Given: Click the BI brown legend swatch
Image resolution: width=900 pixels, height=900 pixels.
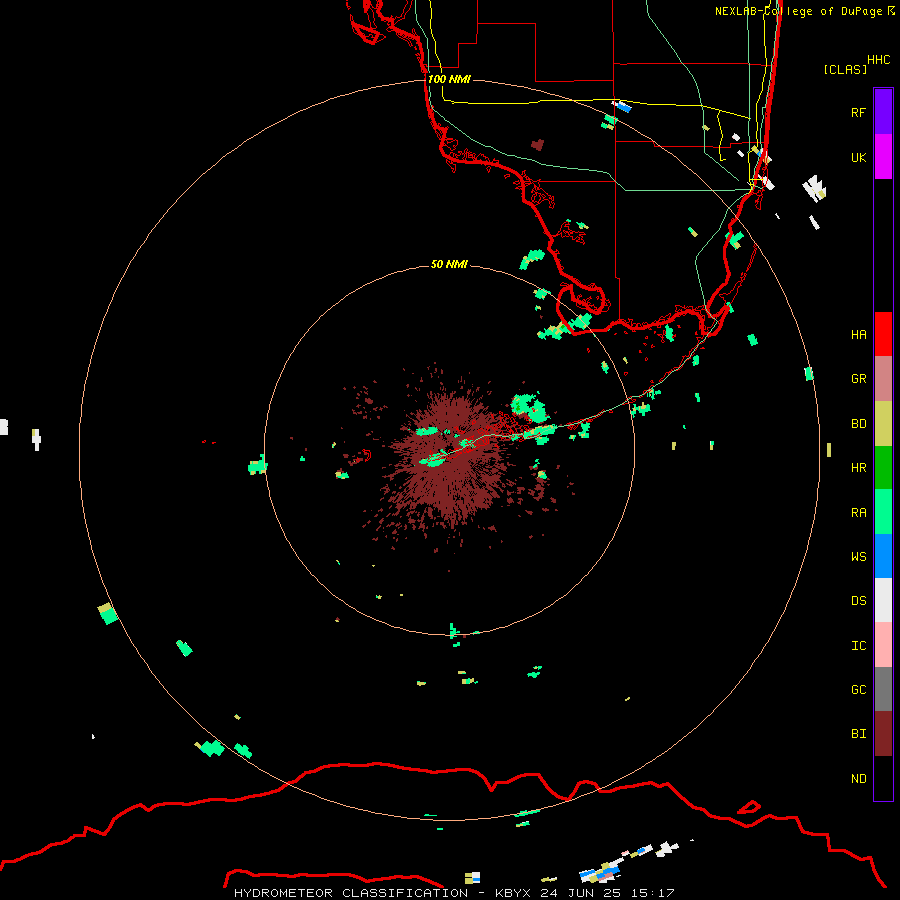Looking at the screenshot, I should pos(883,734).
